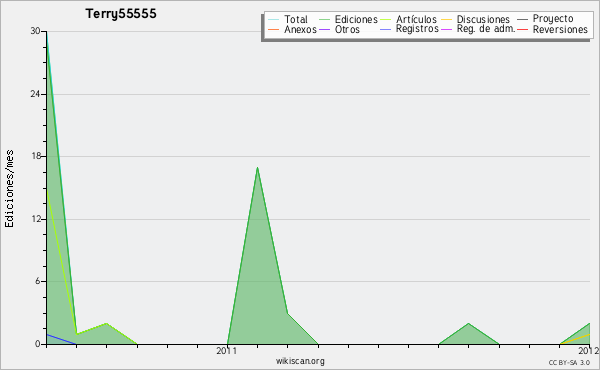
Task: Click the 30 y-axis tick label
Action: (x=36, y=31)
